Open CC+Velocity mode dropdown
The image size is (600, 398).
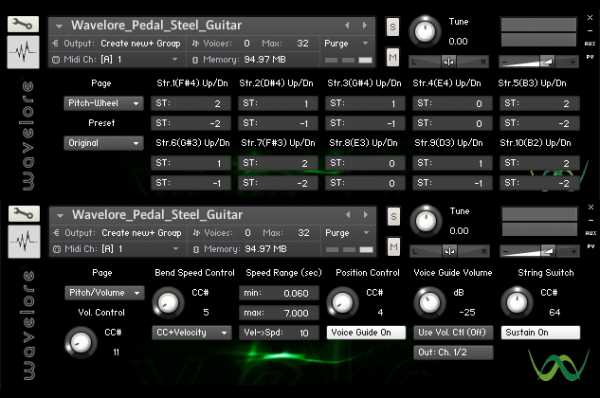pos(192,333)
